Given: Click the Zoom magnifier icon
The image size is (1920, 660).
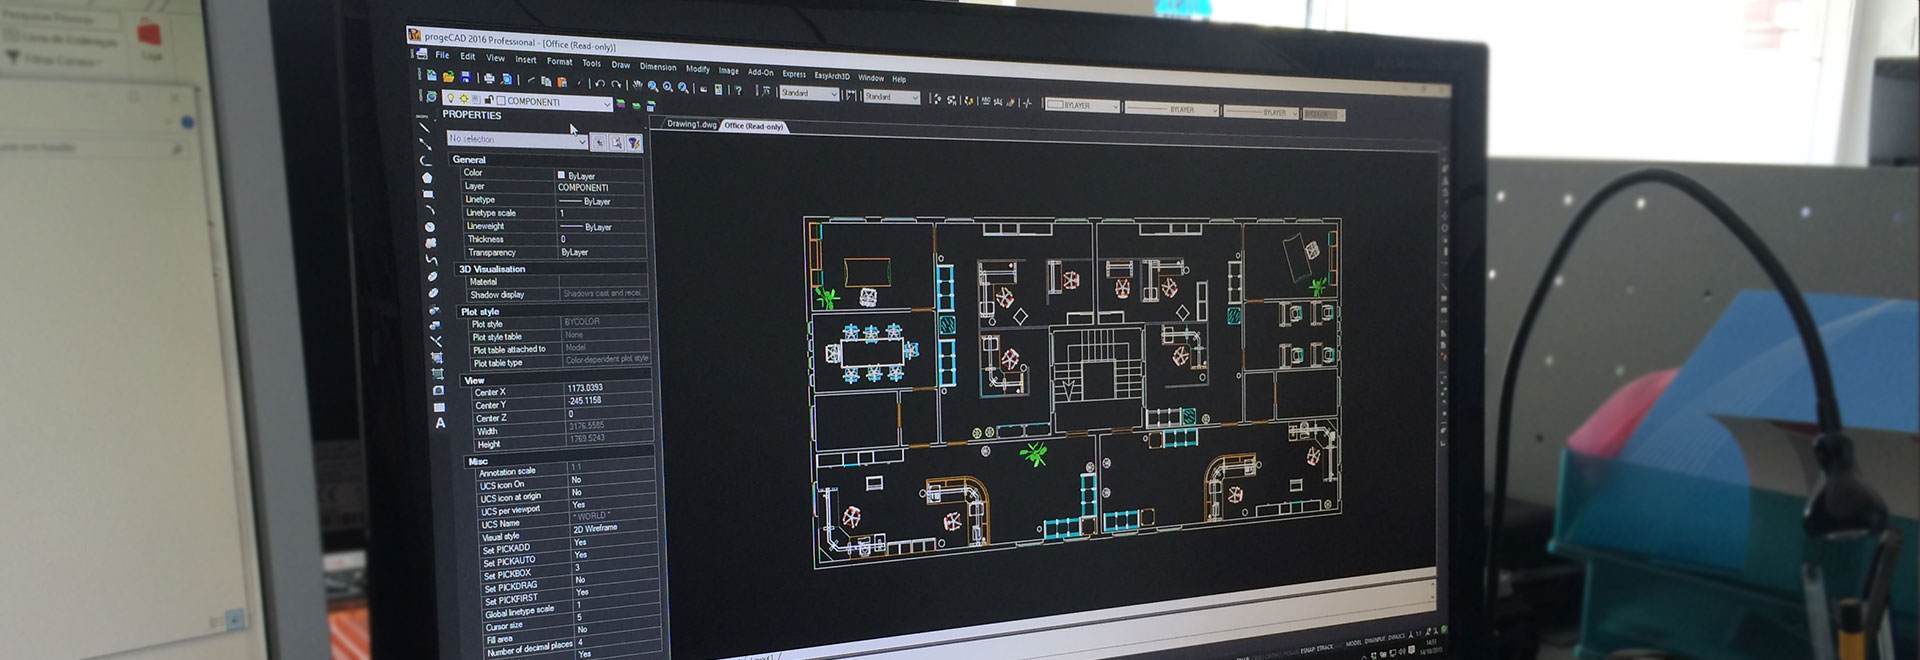Looking at the screenshot, I should click(652, 87).
